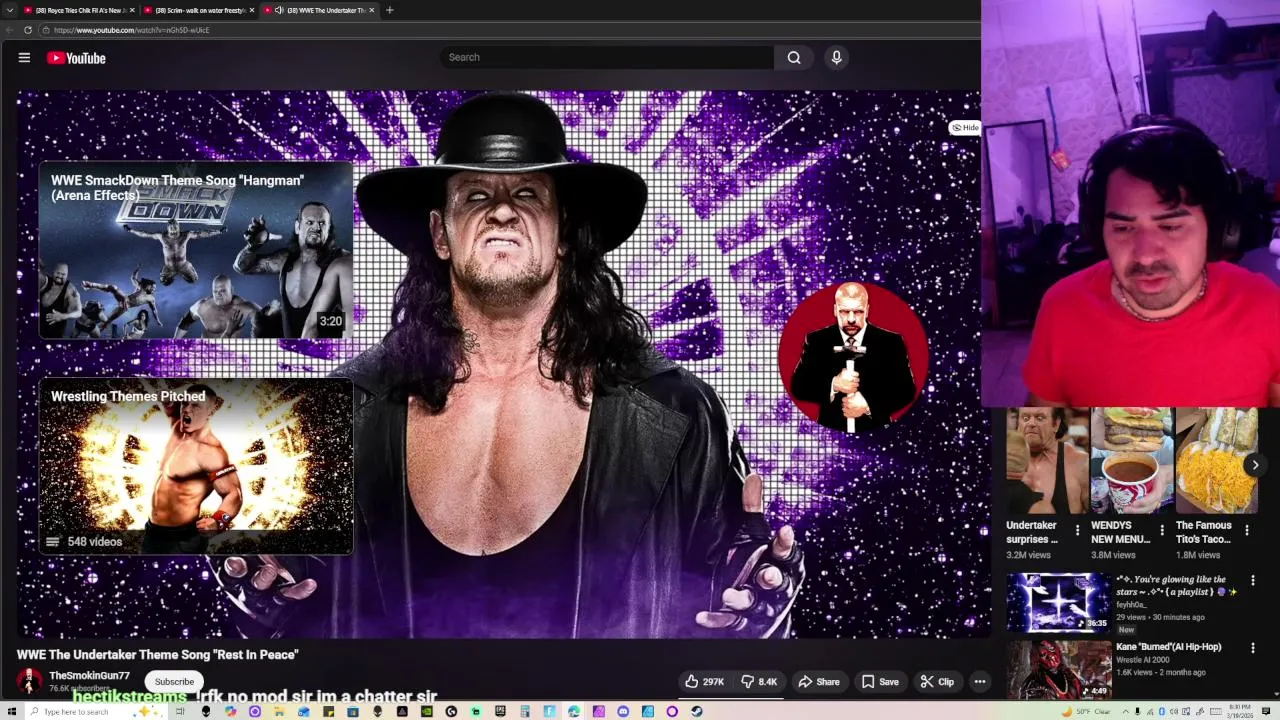Screen dimensions: 1280x720
Task: Focus the YouTube search field
Action: click(606, 57)
